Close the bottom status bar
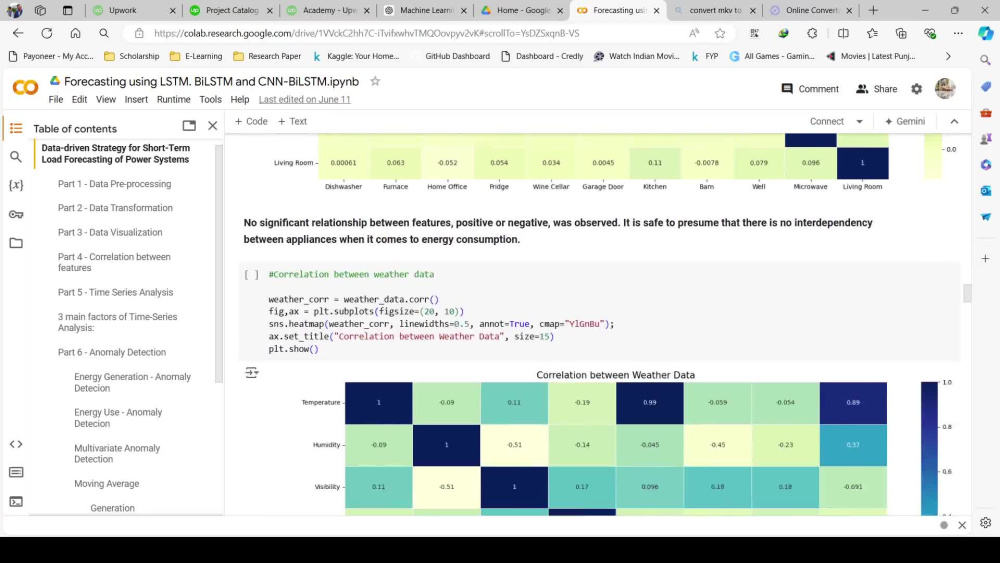Screen dimensions: 1000x563 tap(962, 525)
